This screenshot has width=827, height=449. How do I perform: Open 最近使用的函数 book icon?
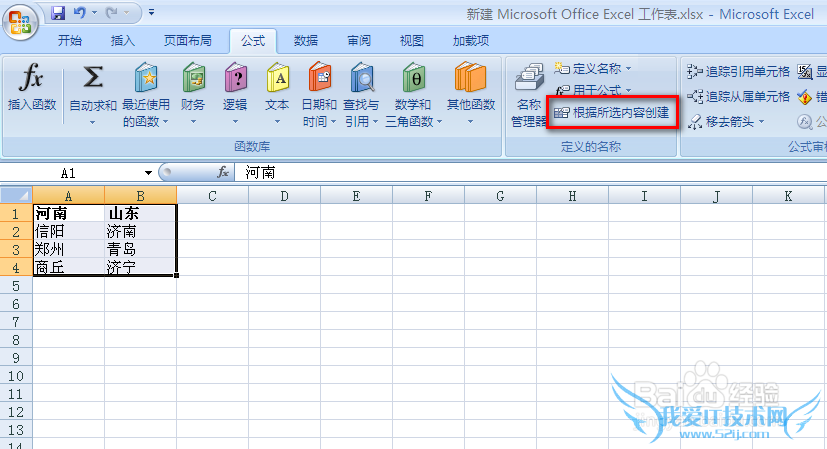pyautogui.click(x=146, y=78)
